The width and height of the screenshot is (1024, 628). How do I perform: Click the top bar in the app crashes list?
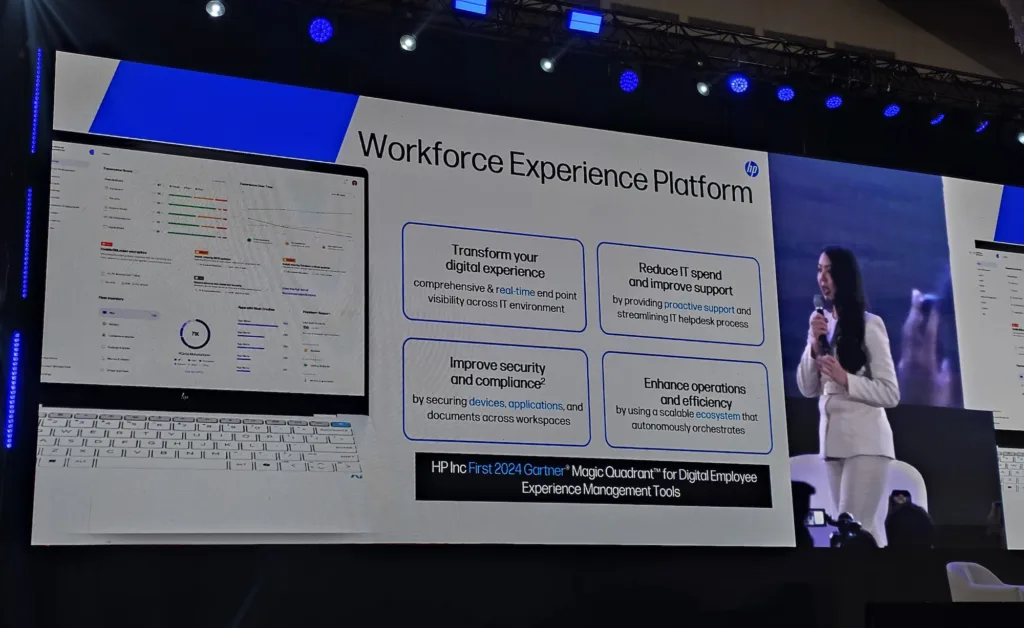258,325
